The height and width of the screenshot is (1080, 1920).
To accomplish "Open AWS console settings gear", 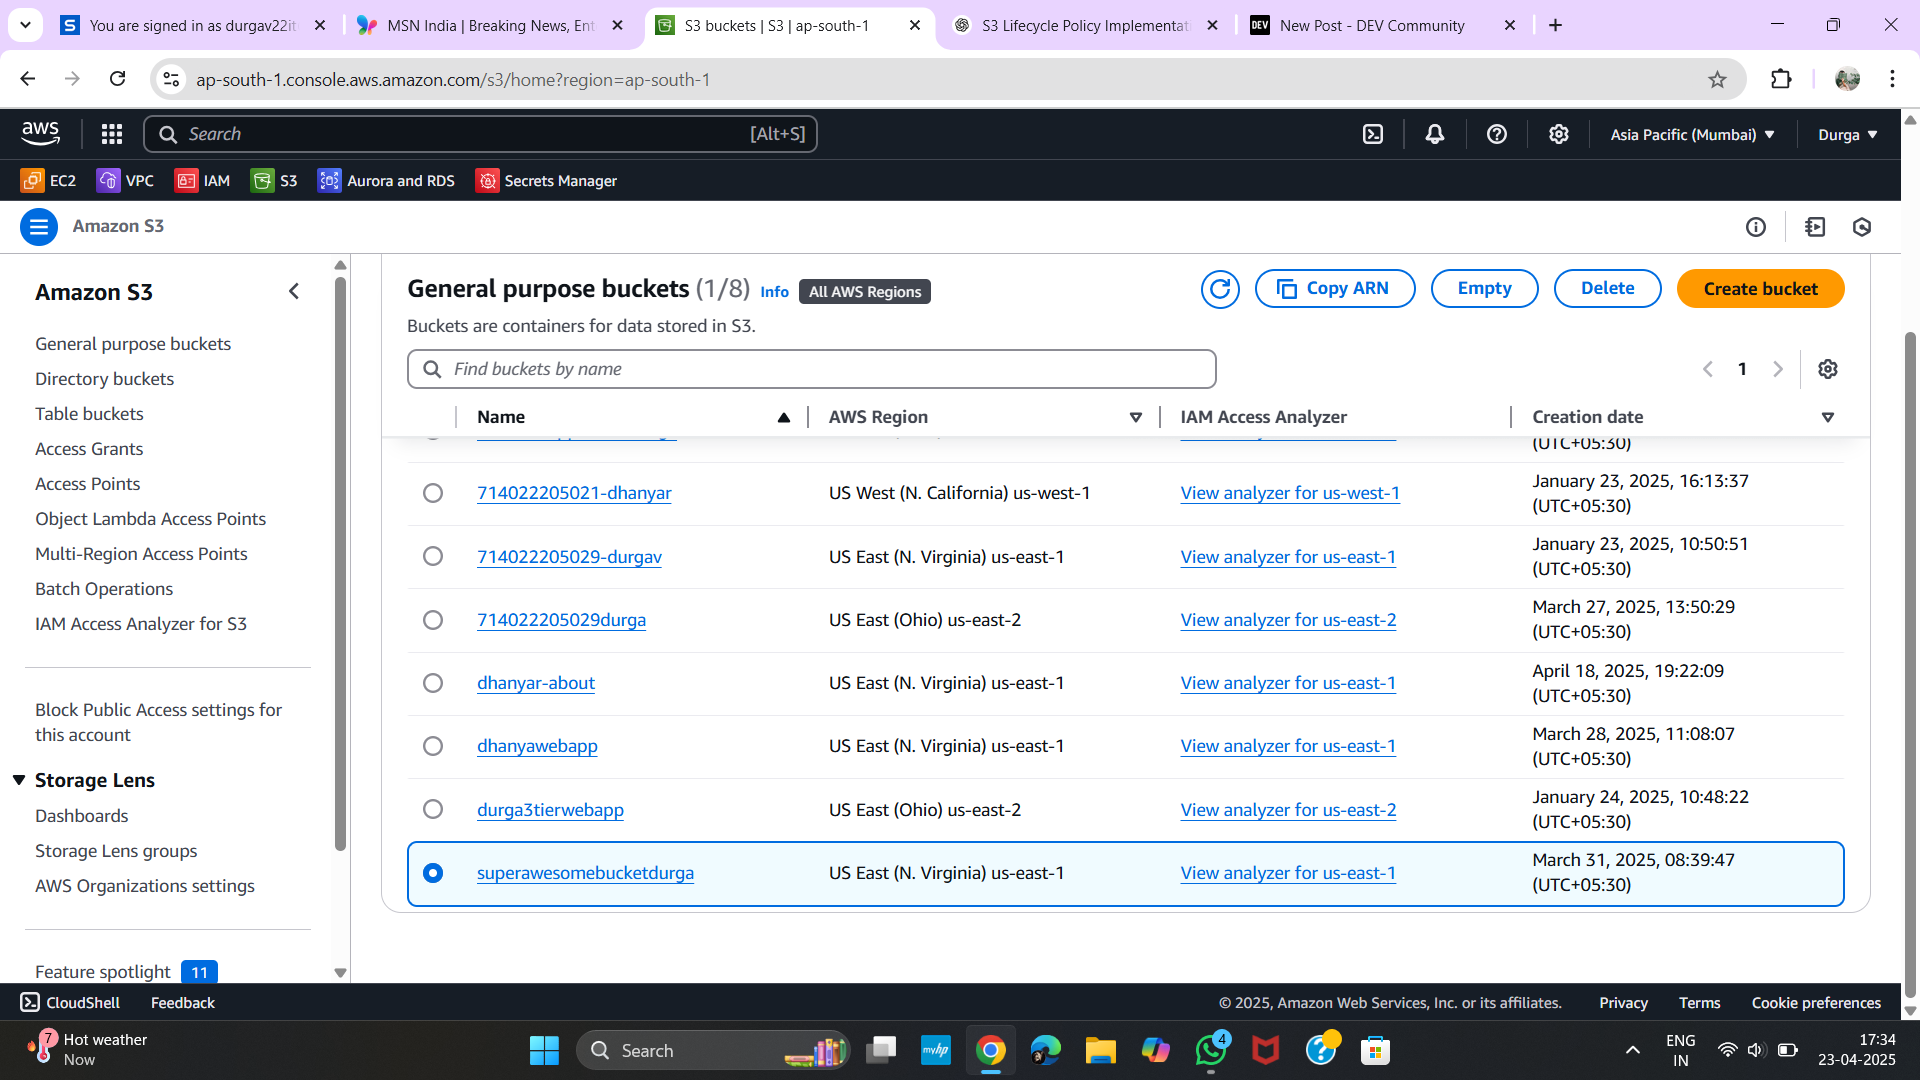I will 1559,134.
